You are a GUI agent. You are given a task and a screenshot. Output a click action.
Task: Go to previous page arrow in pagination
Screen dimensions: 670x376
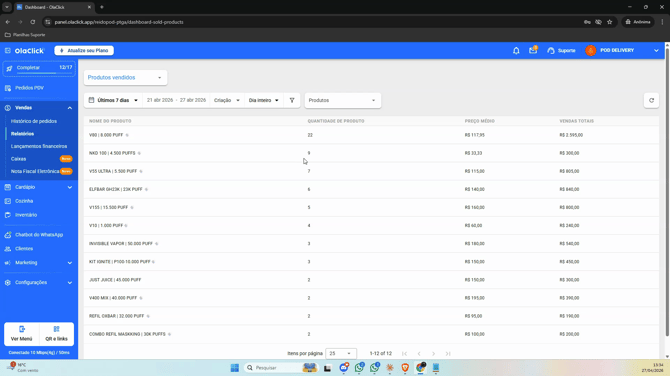tap(419, 354)
